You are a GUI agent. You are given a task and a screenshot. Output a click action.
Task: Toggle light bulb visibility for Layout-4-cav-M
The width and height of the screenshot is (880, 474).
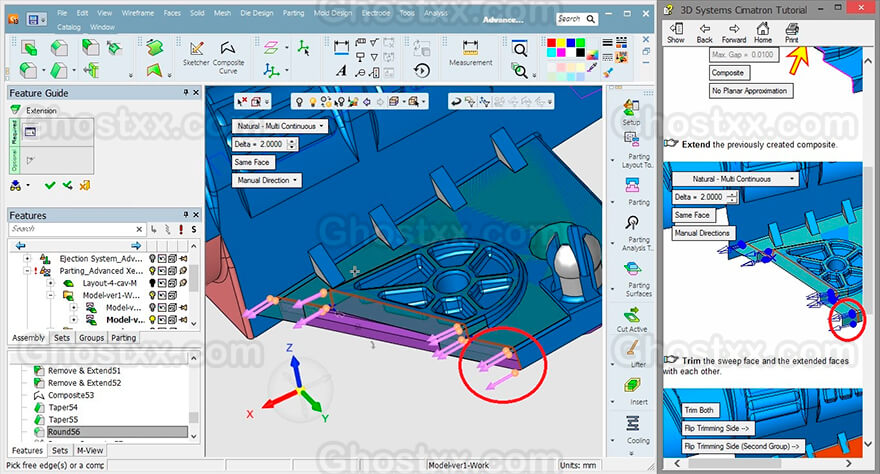pos(152,283)
